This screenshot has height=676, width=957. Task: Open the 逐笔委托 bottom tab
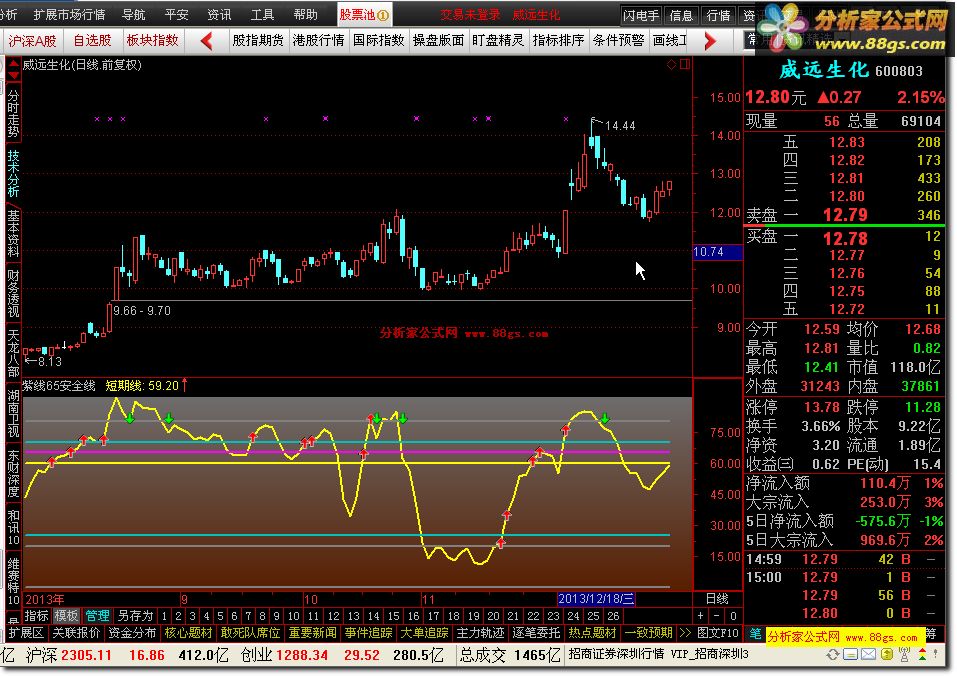[x=536, y=633]
